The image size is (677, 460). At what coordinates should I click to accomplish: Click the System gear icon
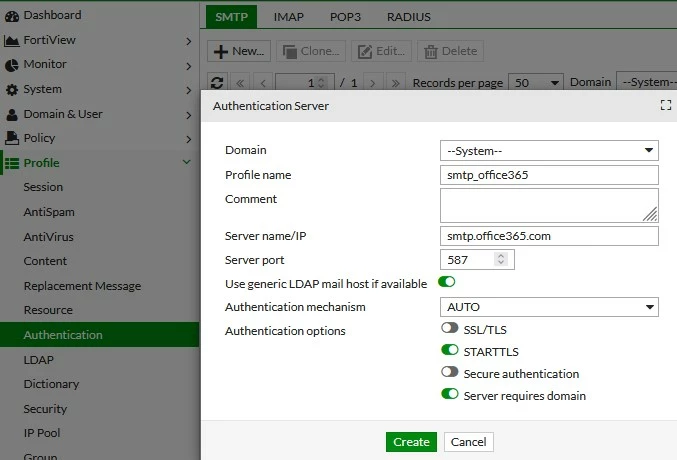pyautogui.click(x=12, y=90)
